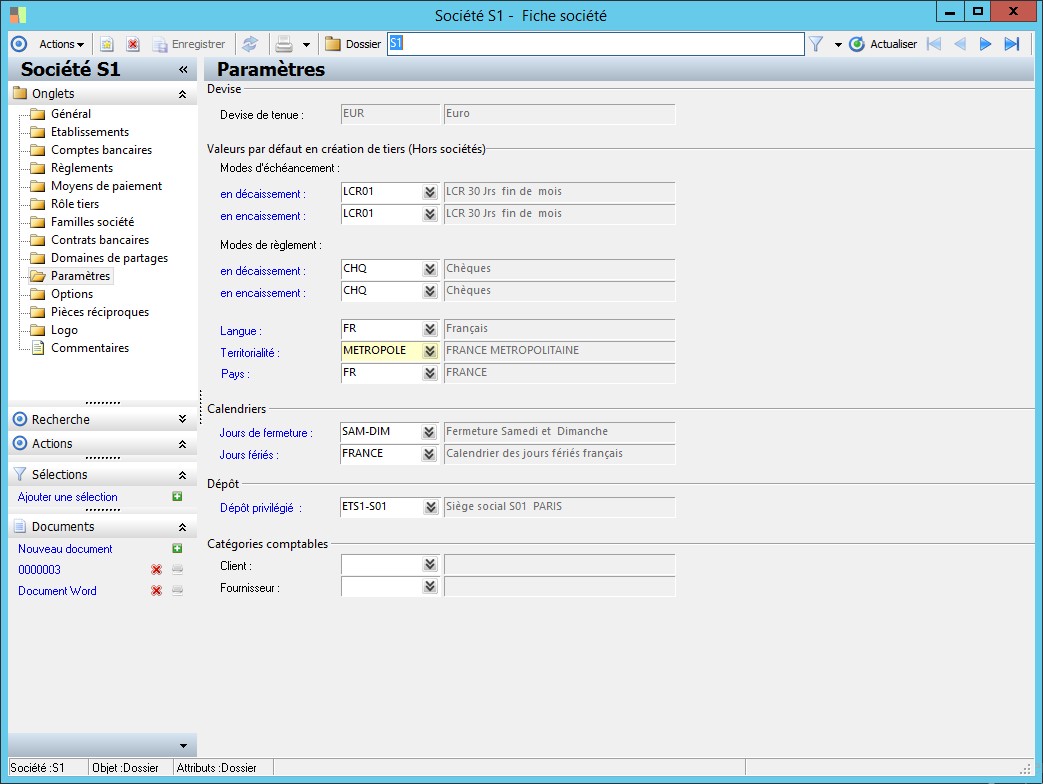Open Comptes bancaires in tree

click(x=101, y=150)
